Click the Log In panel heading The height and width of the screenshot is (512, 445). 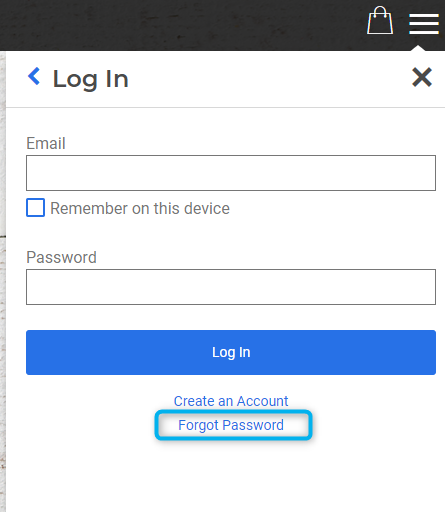click(x=90, y=79)
